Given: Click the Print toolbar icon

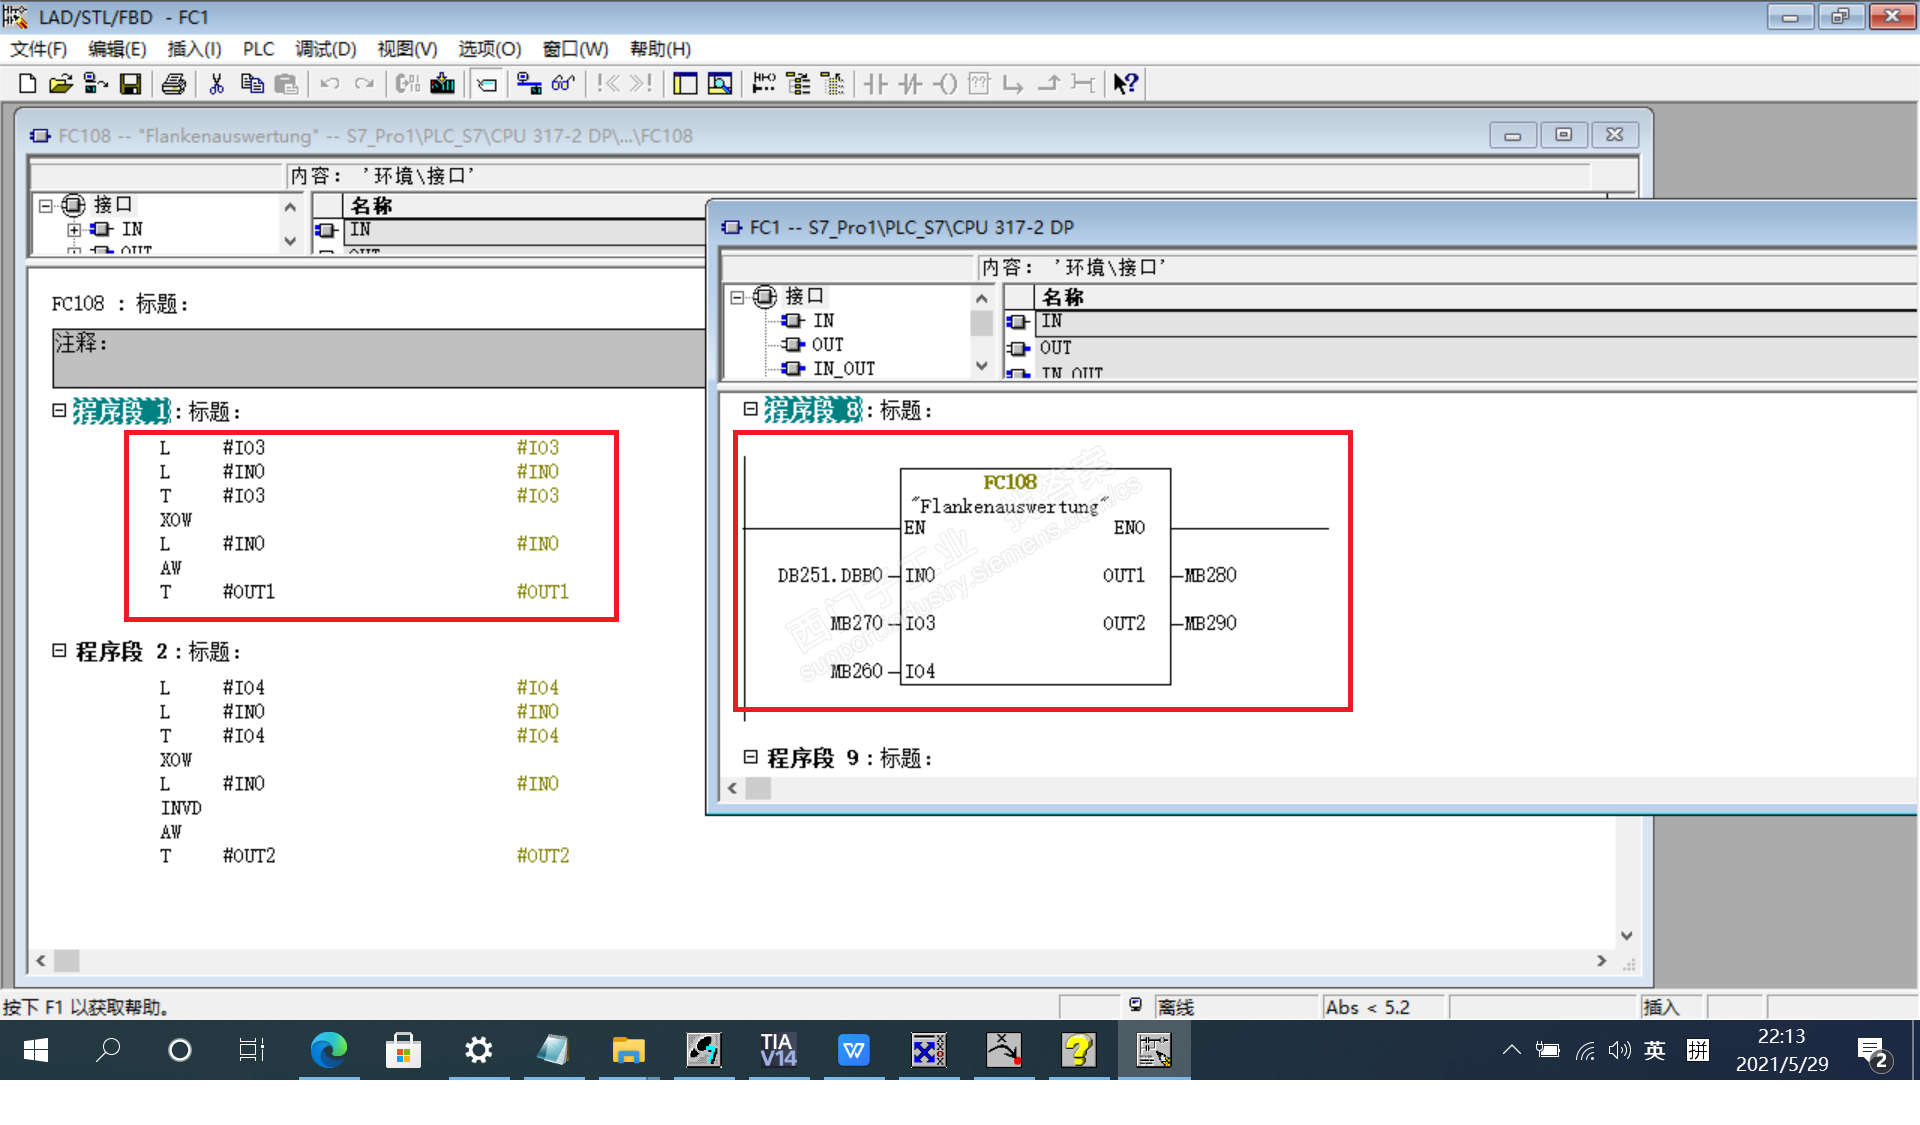Looking at the screenshot, I should [174, 84].
